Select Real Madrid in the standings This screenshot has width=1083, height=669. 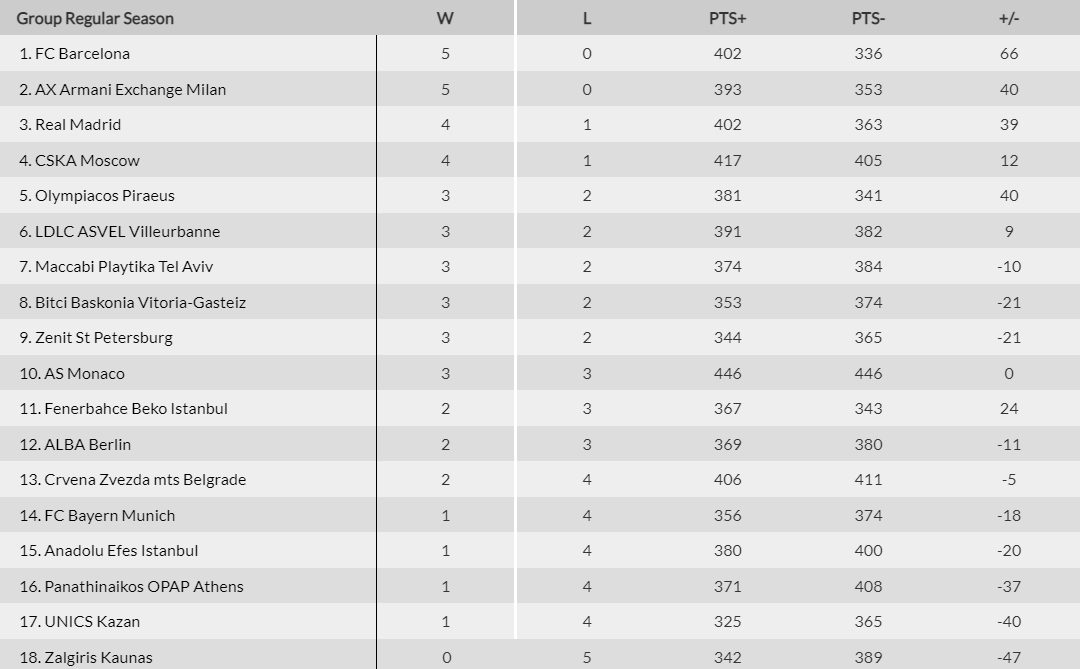pos(78,125)
